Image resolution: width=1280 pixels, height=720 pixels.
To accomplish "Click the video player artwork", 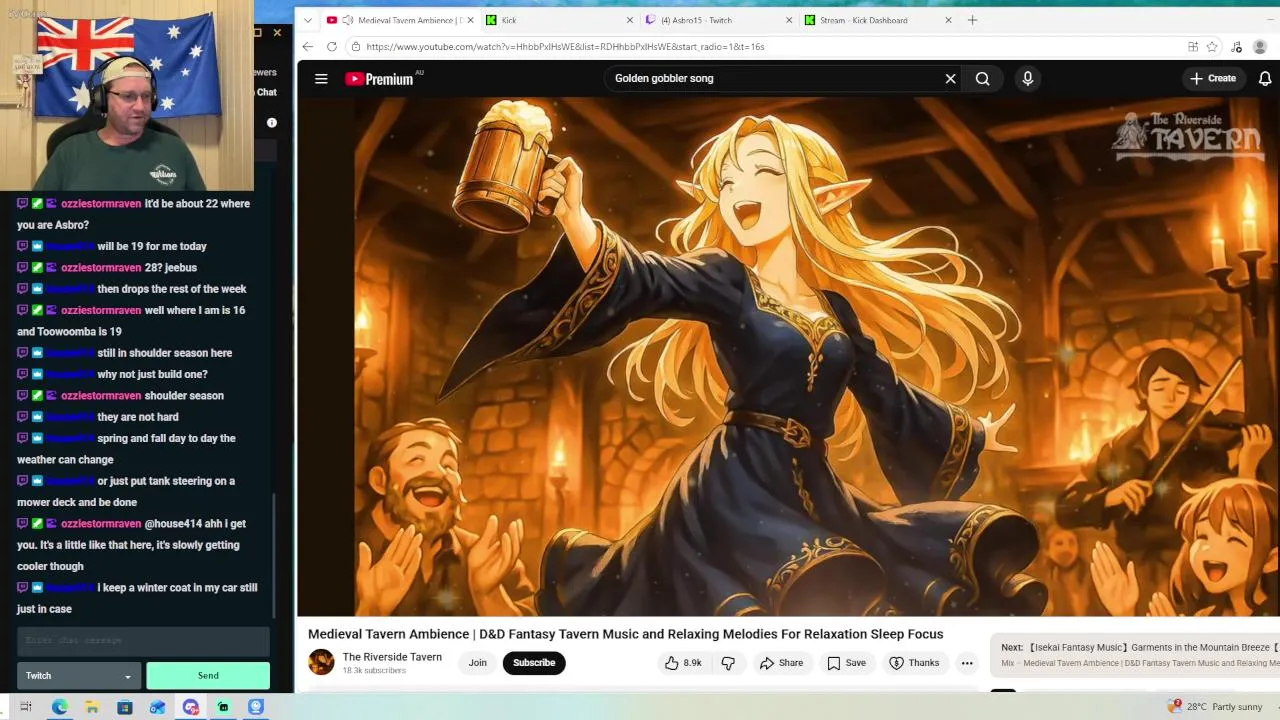I will (788, 357).
